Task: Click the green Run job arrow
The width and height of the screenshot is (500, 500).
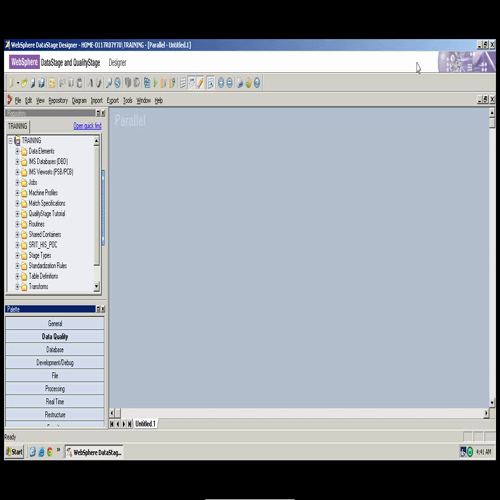Action: 155,83
